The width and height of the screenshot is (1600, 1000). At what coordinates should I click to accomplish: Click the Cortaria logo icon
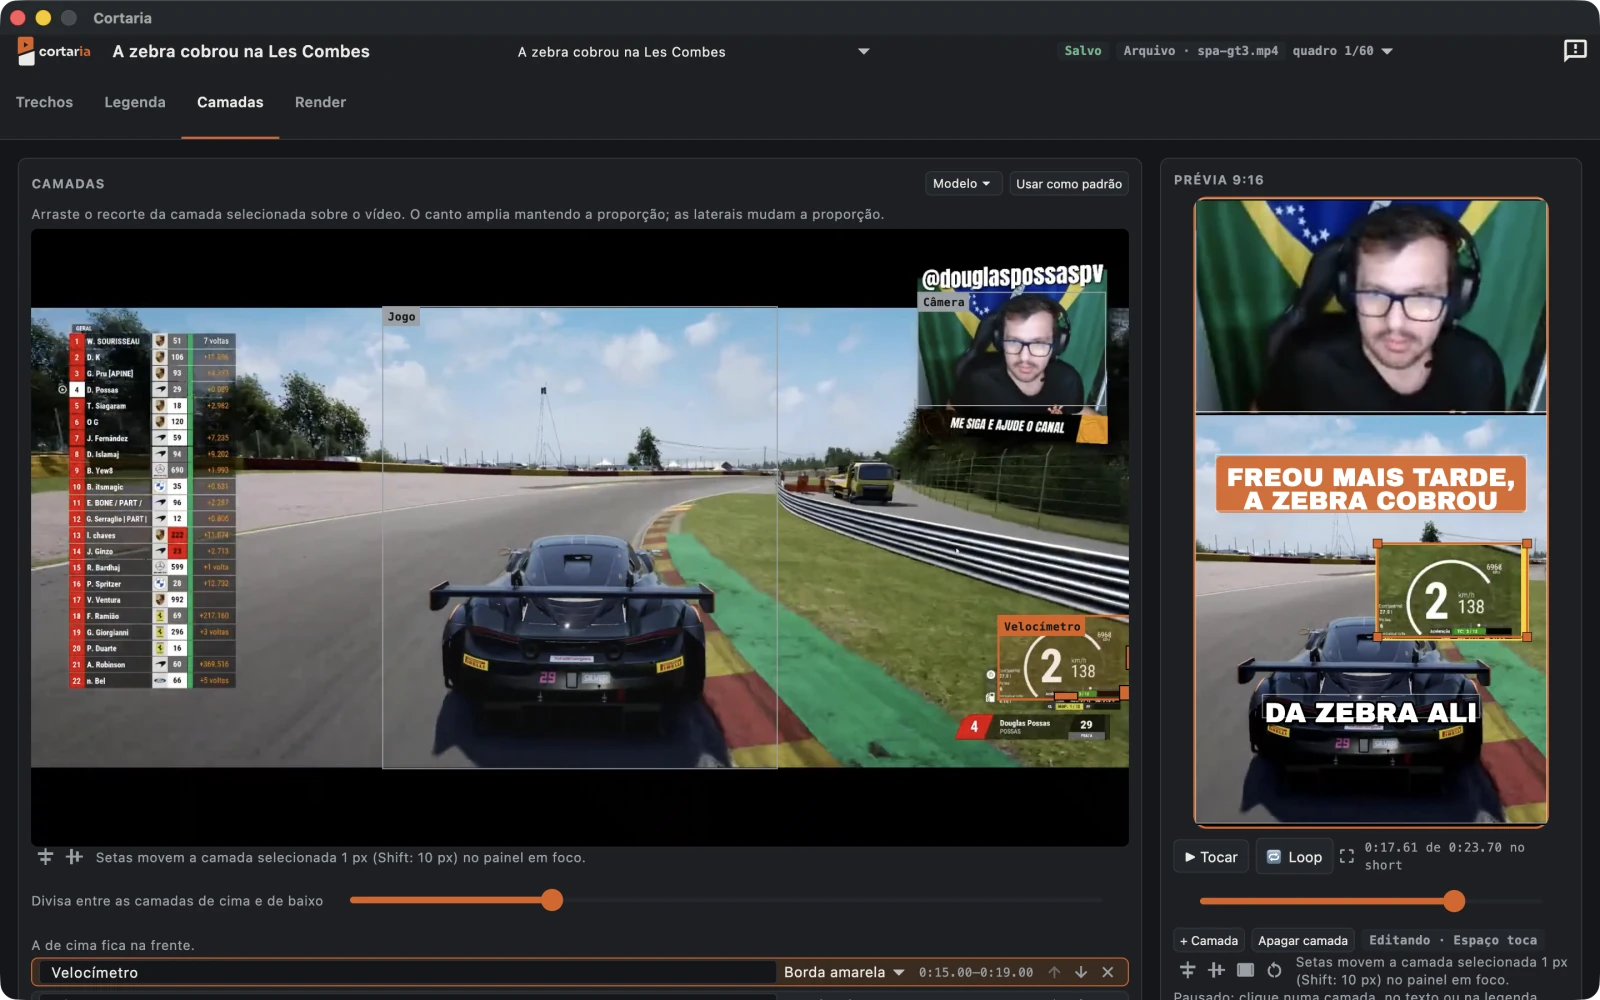(25, 51)
